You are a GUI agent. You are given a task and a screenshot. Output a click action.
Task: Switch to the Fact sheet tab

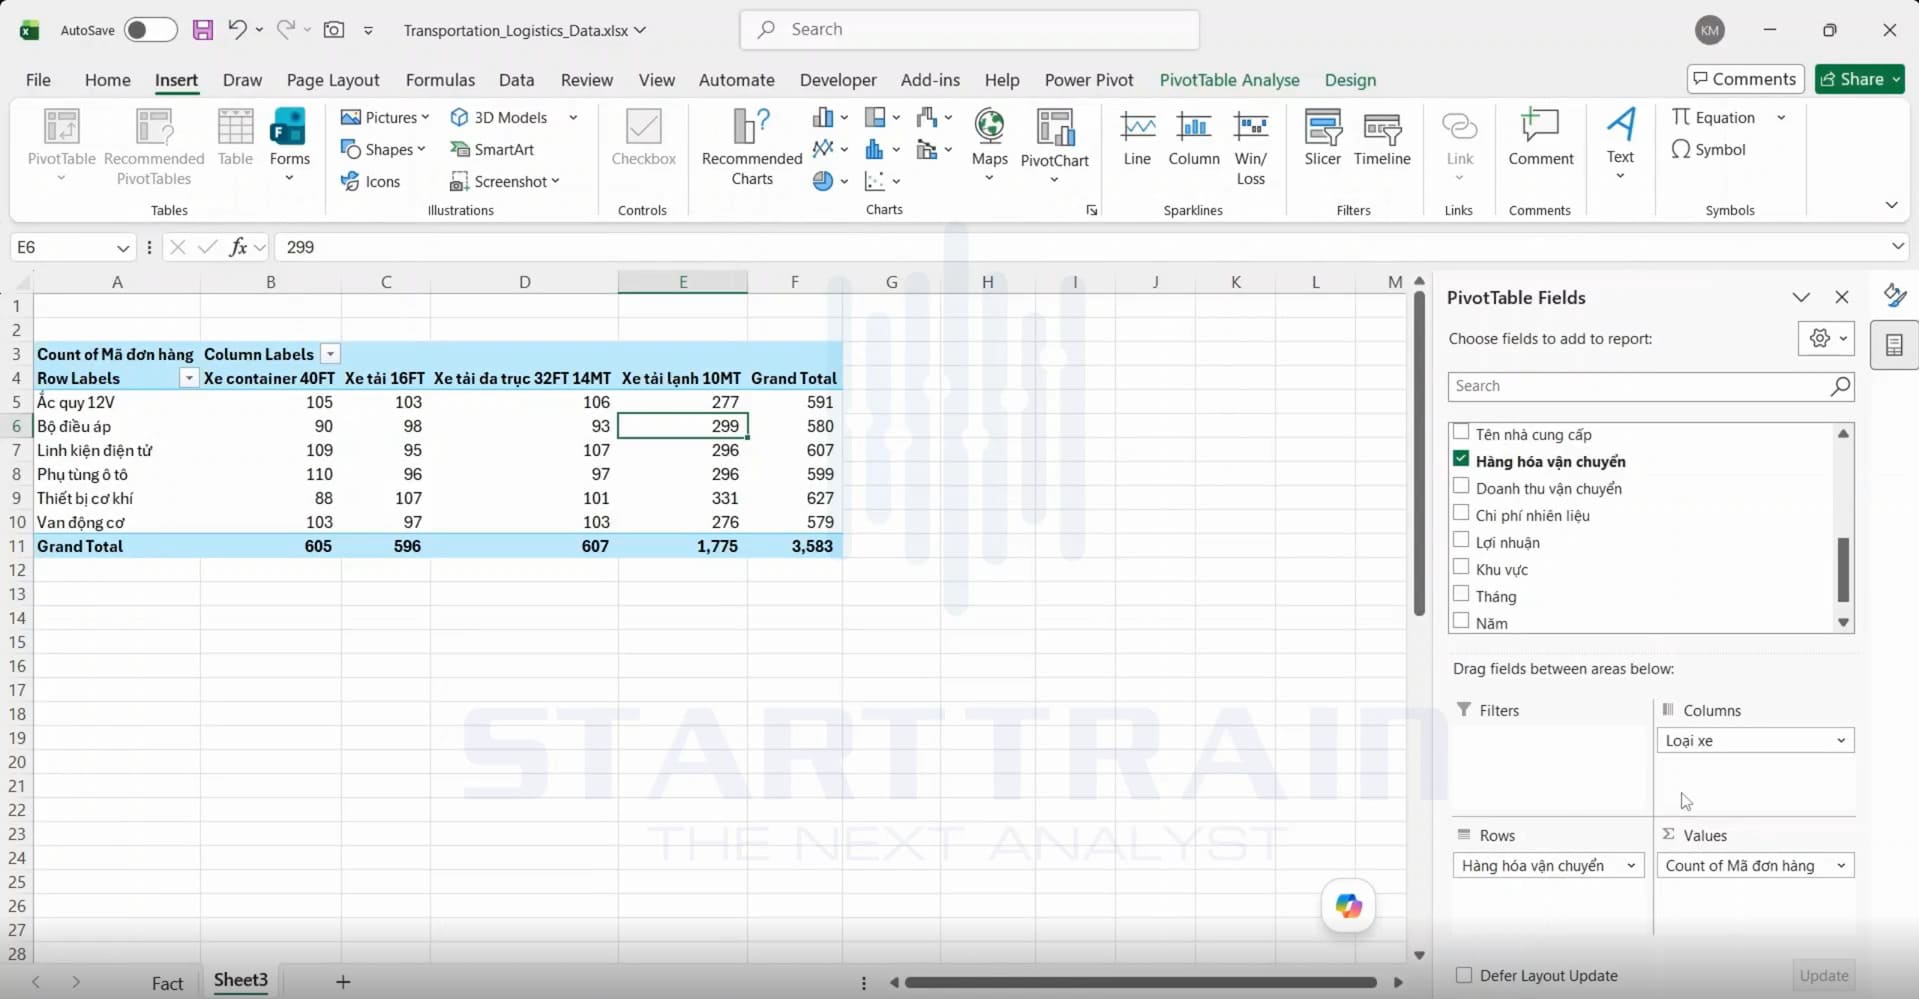pos(167,983)
